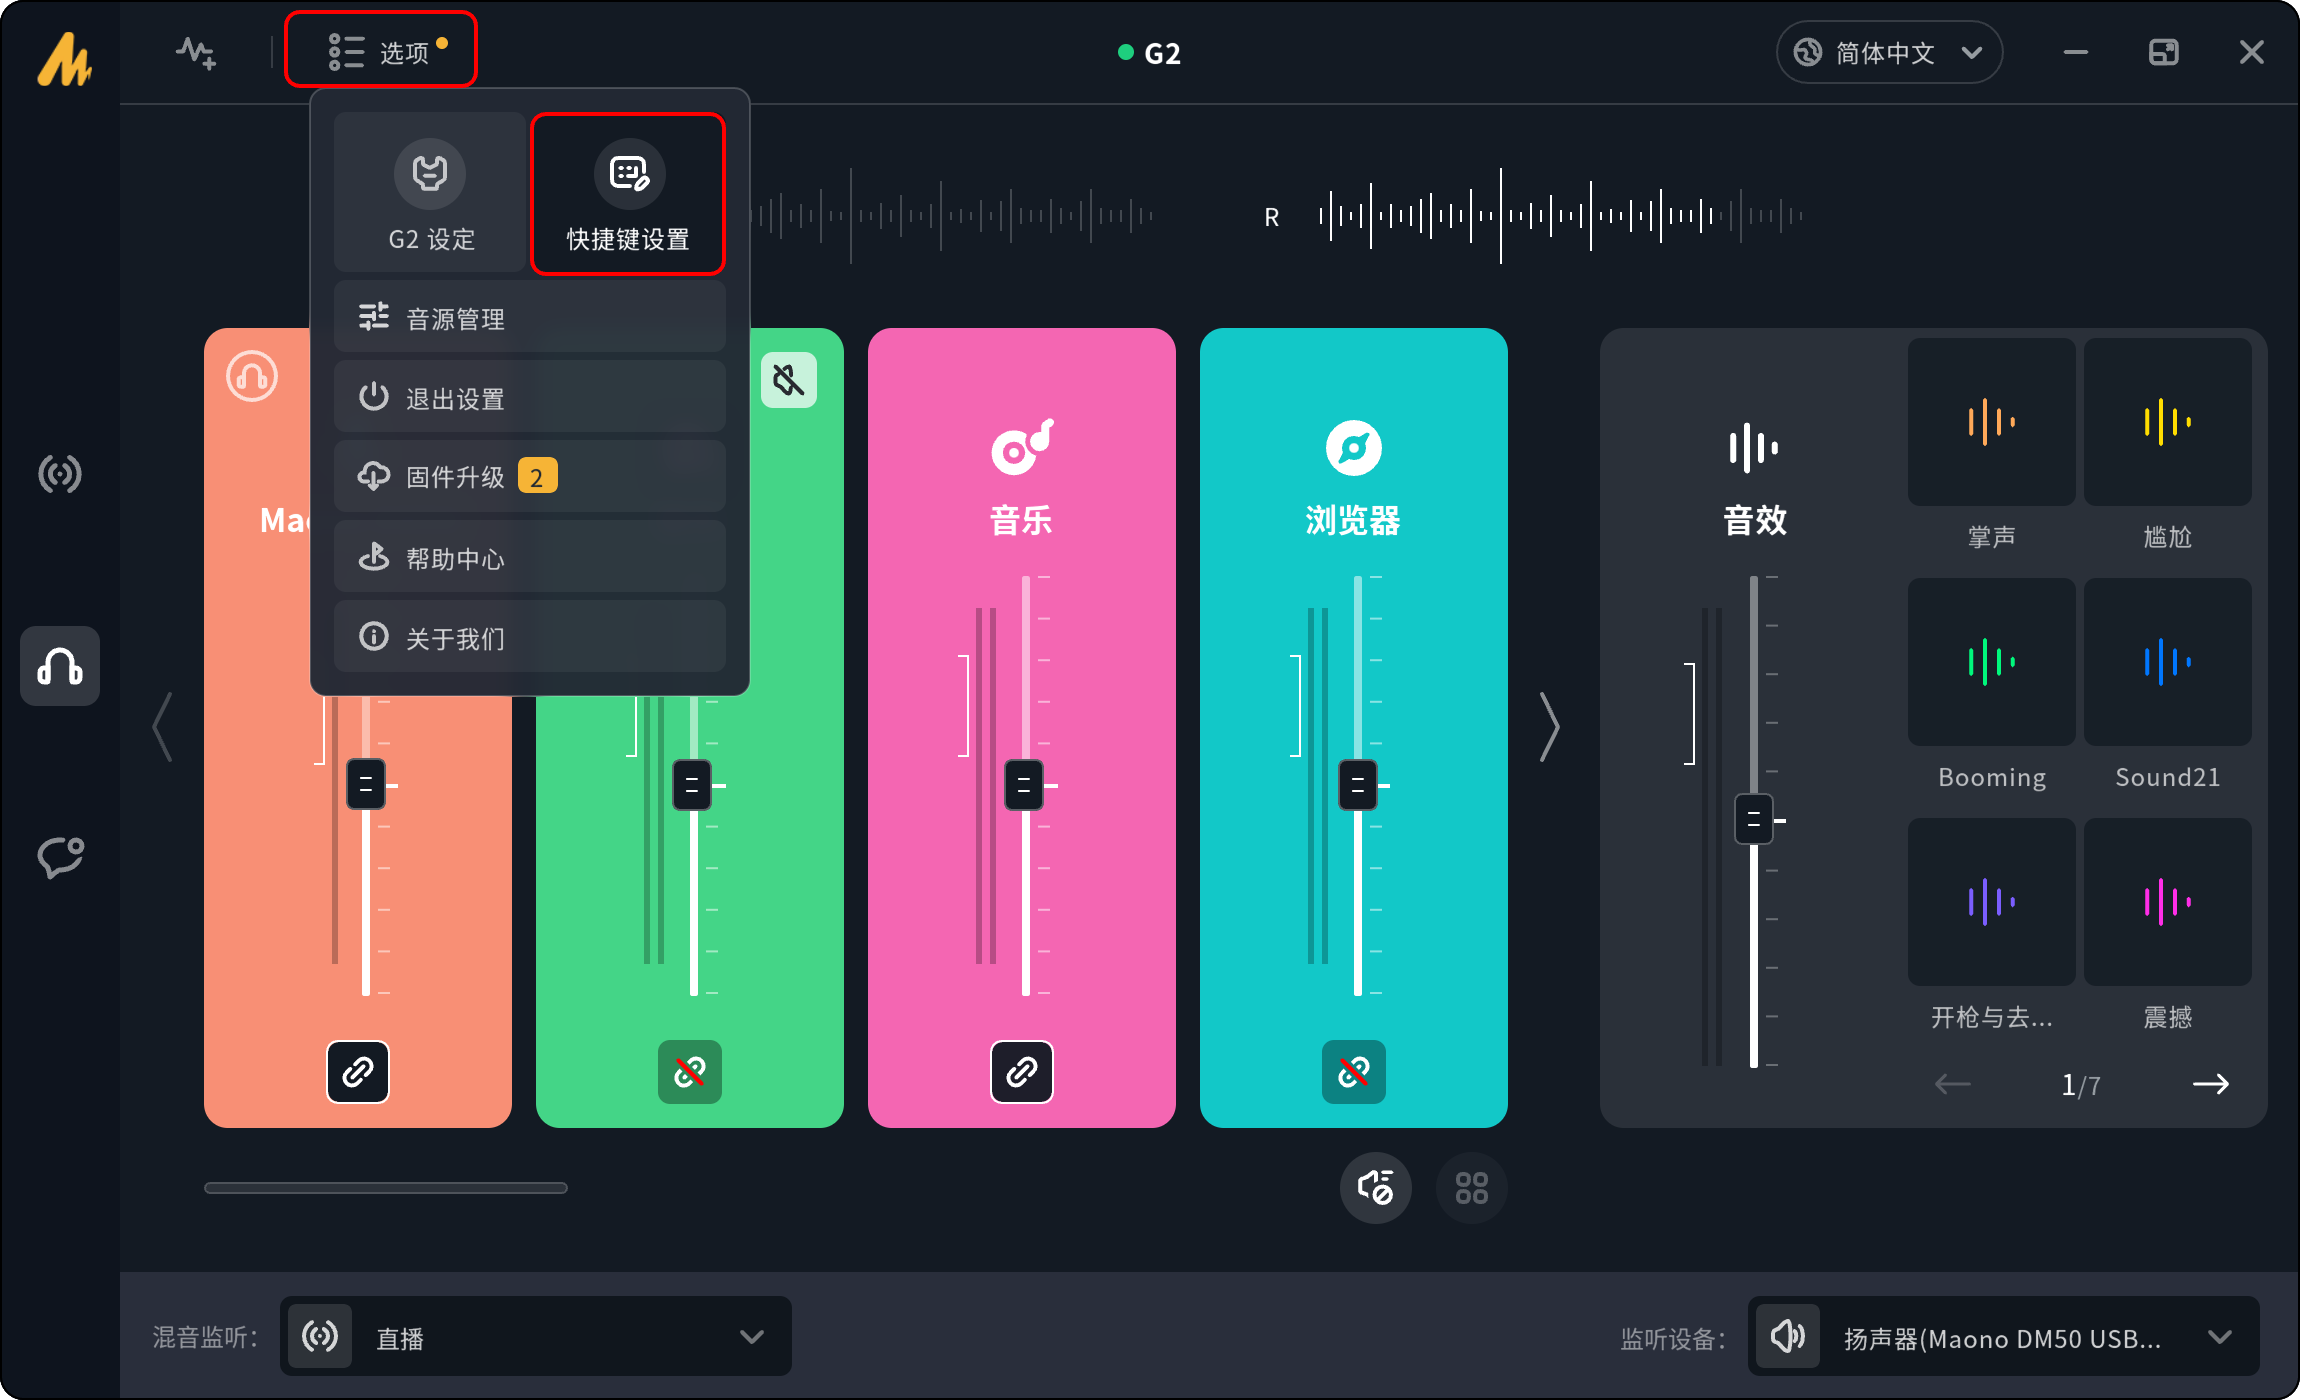Screen dimensions: 2300x1400
Task: Expand the 监听设备 speaker dropdown
Action: (x=2003, y=1337)
